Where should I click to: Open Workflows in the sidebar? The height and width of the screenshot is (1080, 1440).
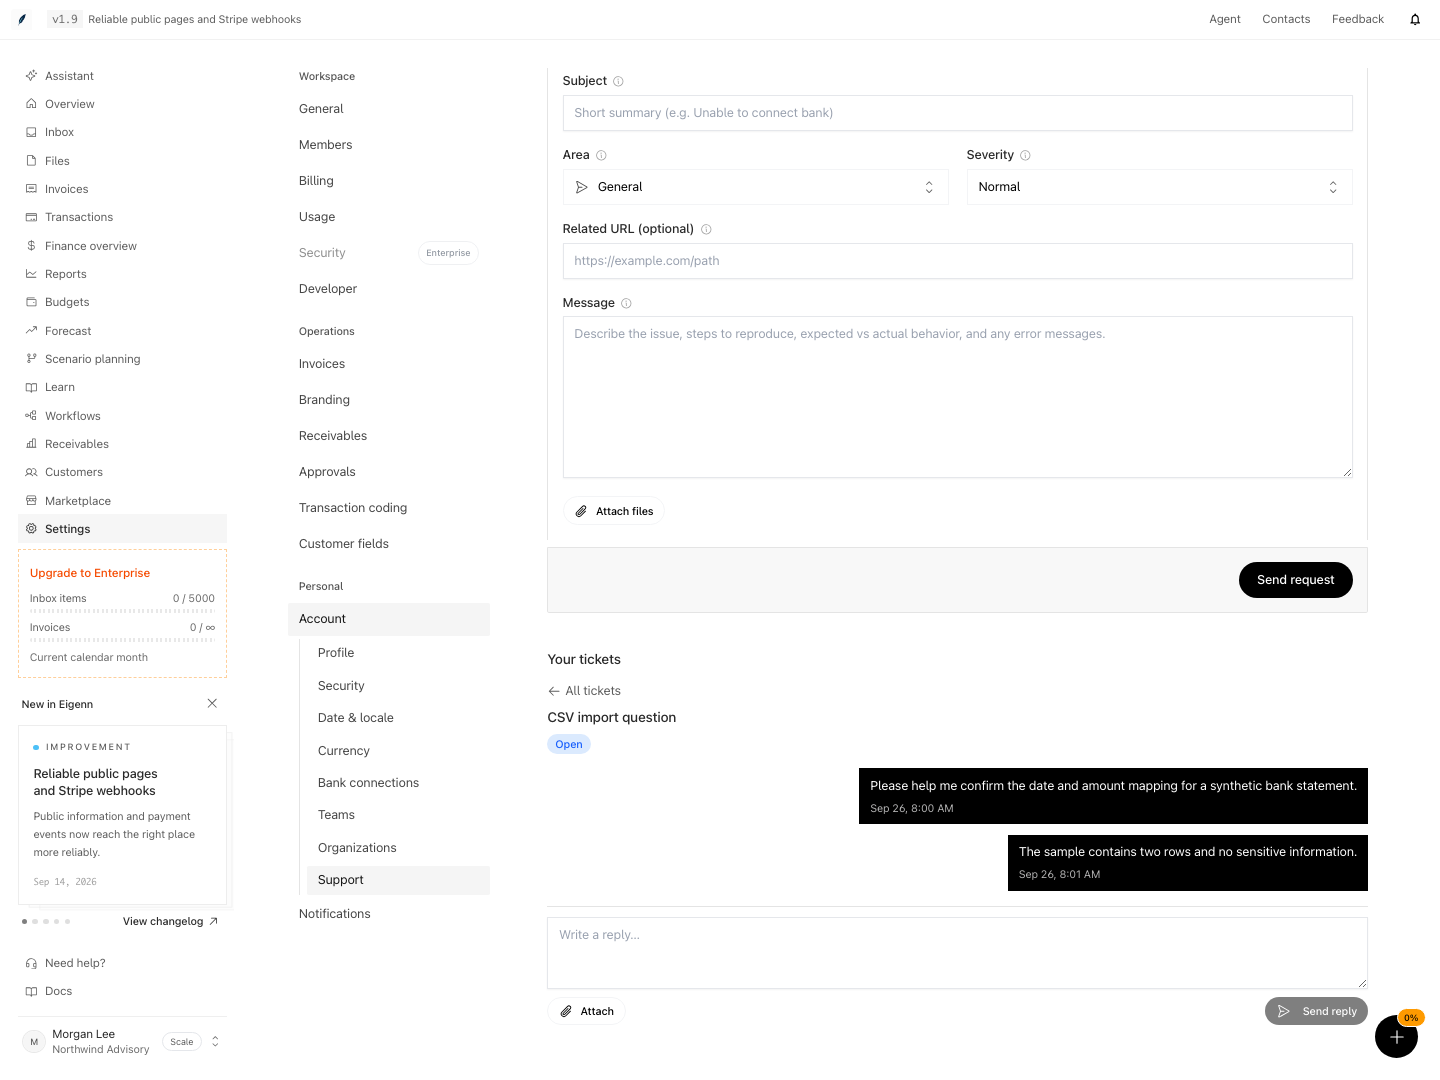122,416
